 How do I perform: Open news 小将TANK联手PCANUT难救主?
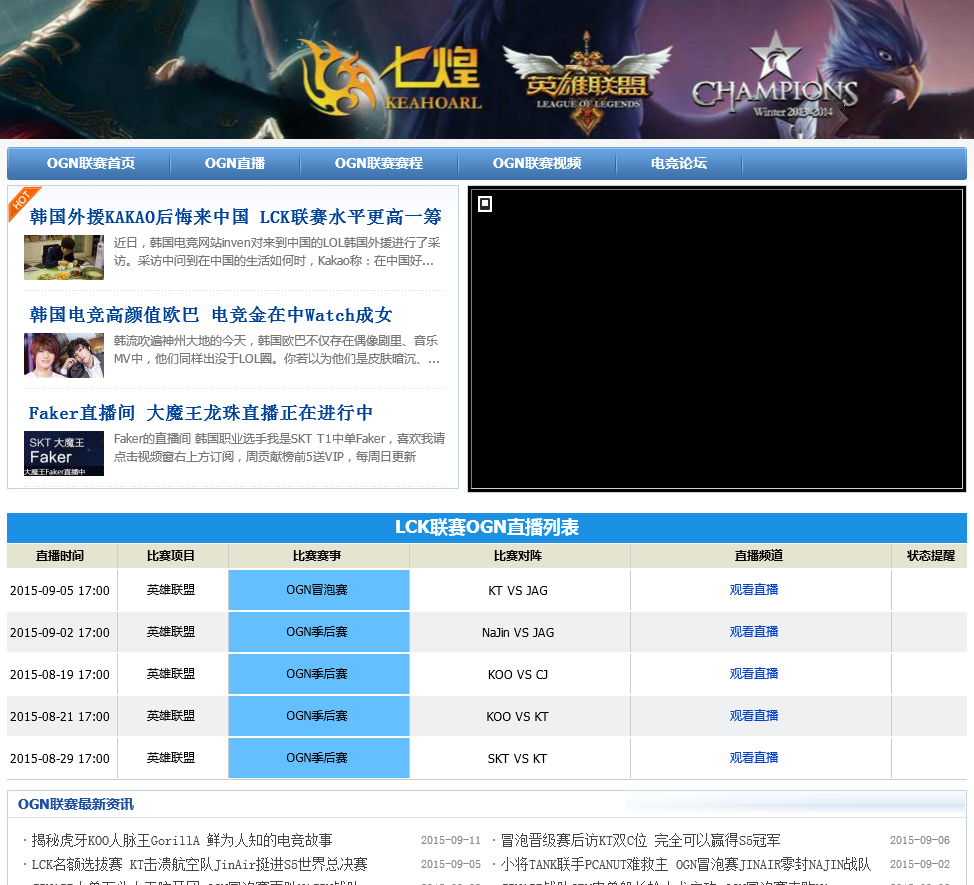pos(686,864)
